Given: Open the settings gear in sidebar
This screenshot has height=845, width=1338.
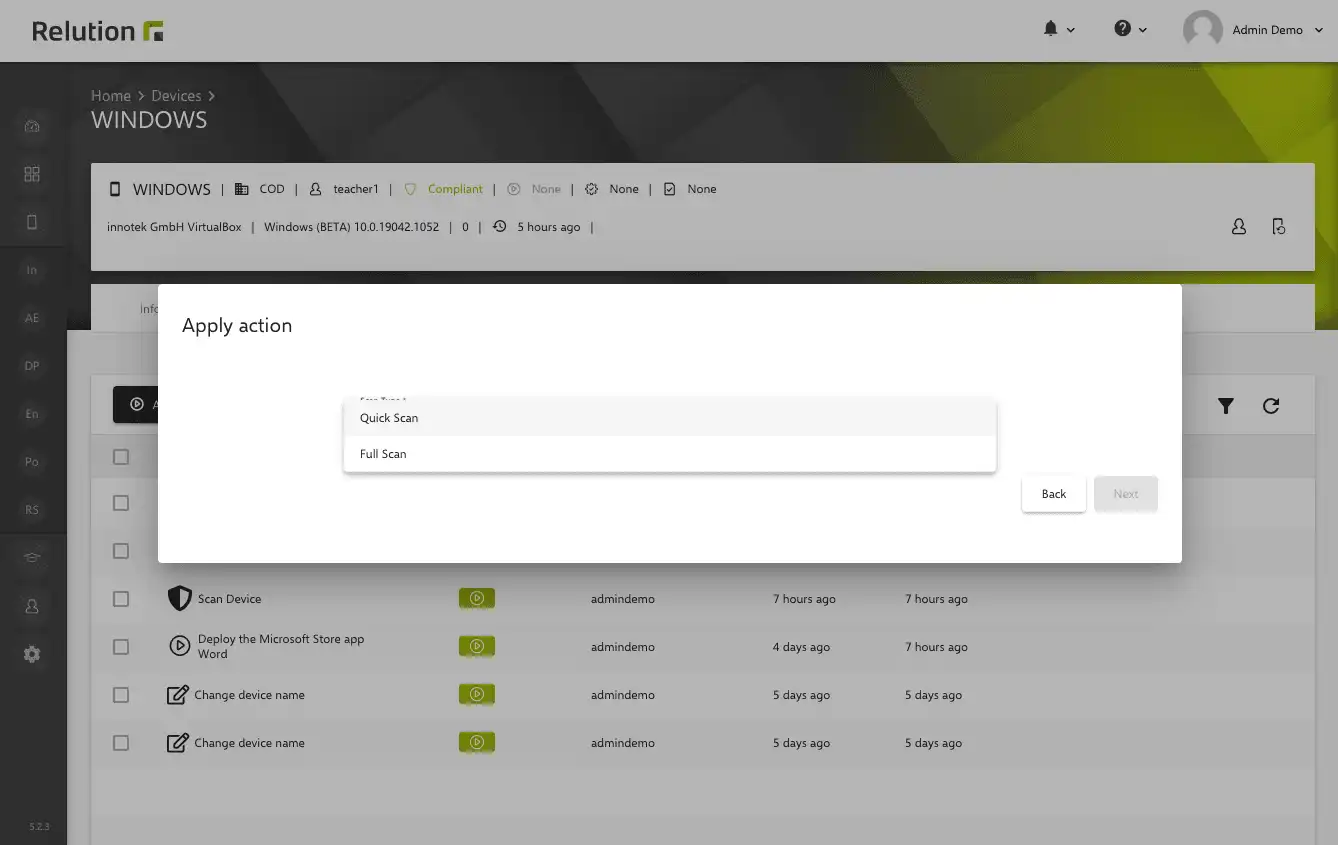Looking at the screenshot, I should click(x=32, y=654).
